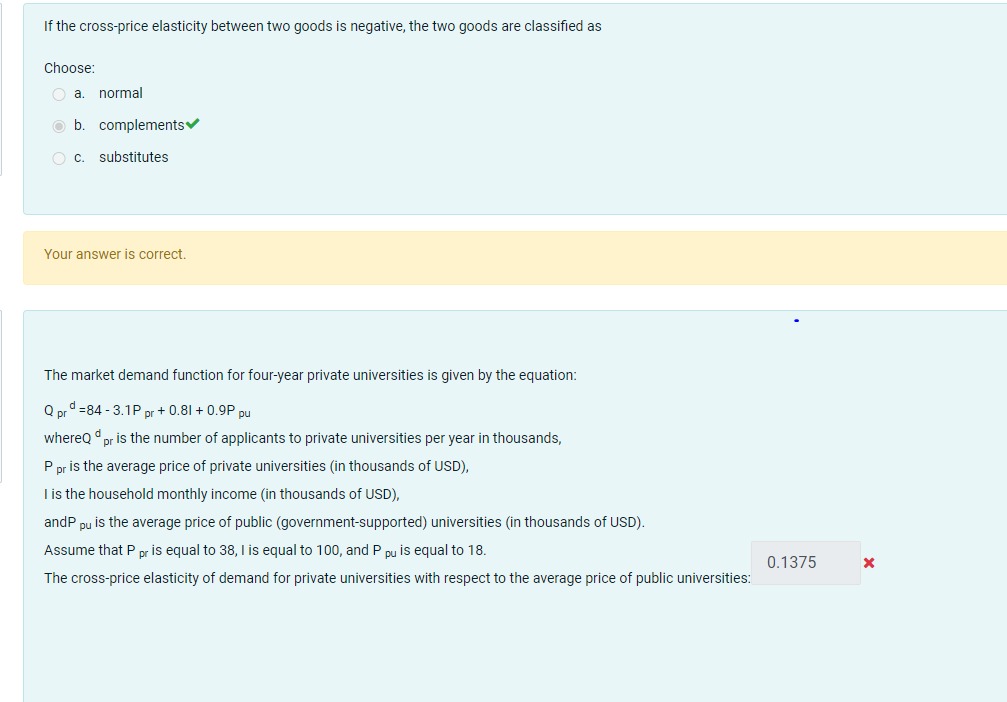The height and width of the screenshot is (702, 1007).
Task: Click the green checkmark beside complements
Action: pyautogui.click(x=192, y=124)
